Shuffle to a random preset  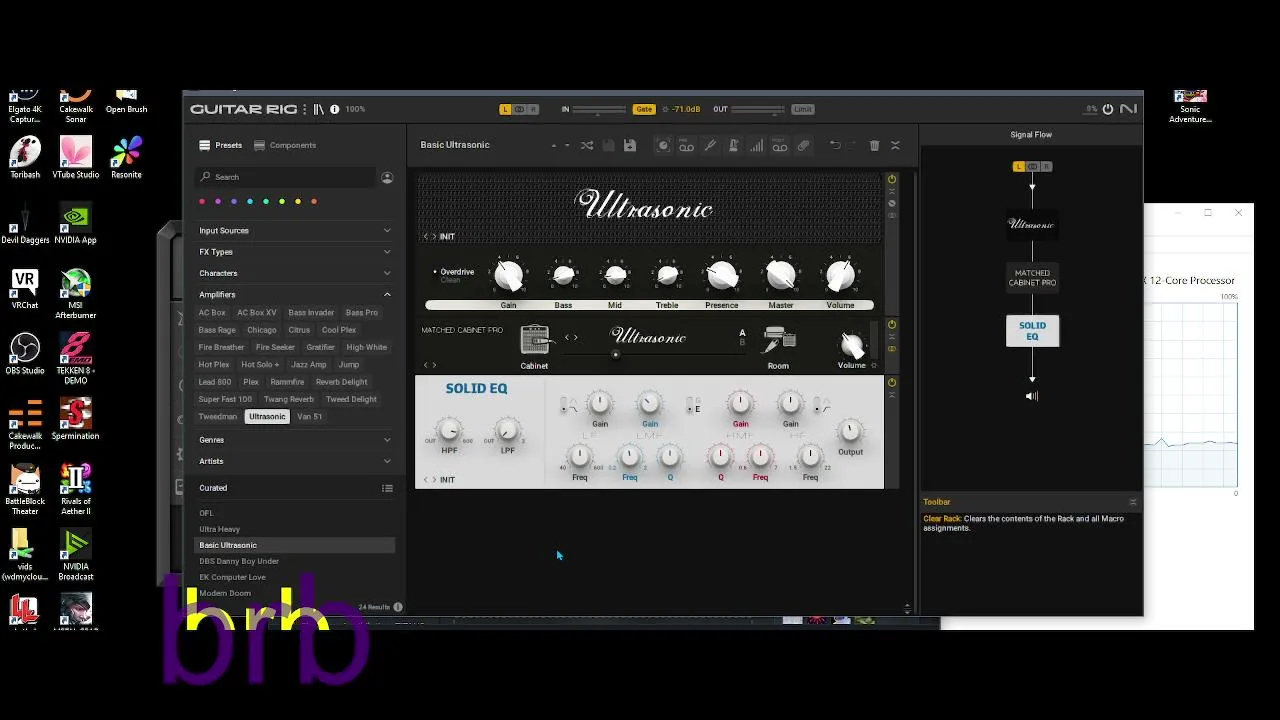pos(587,145)
